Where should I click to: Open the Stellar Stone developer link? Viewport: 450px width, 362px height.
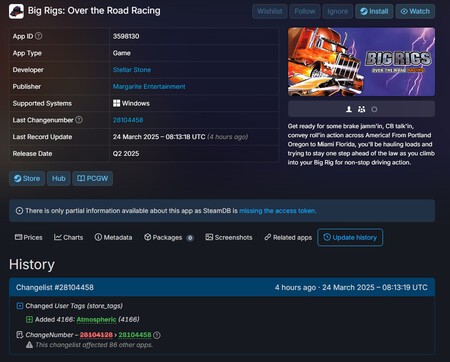click(x=132, y=70)
